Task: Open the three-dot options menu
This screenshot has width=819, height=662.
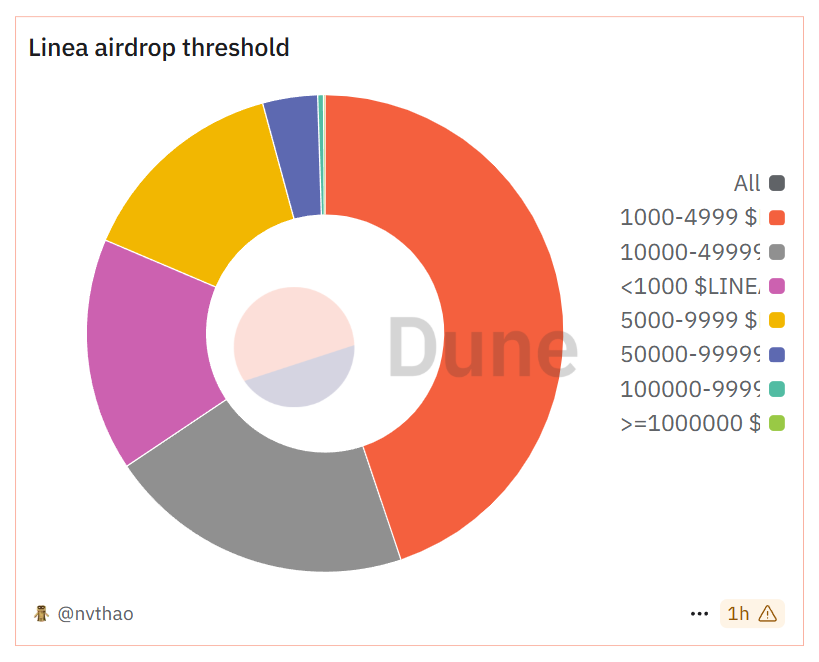Action: pos(699,613)
